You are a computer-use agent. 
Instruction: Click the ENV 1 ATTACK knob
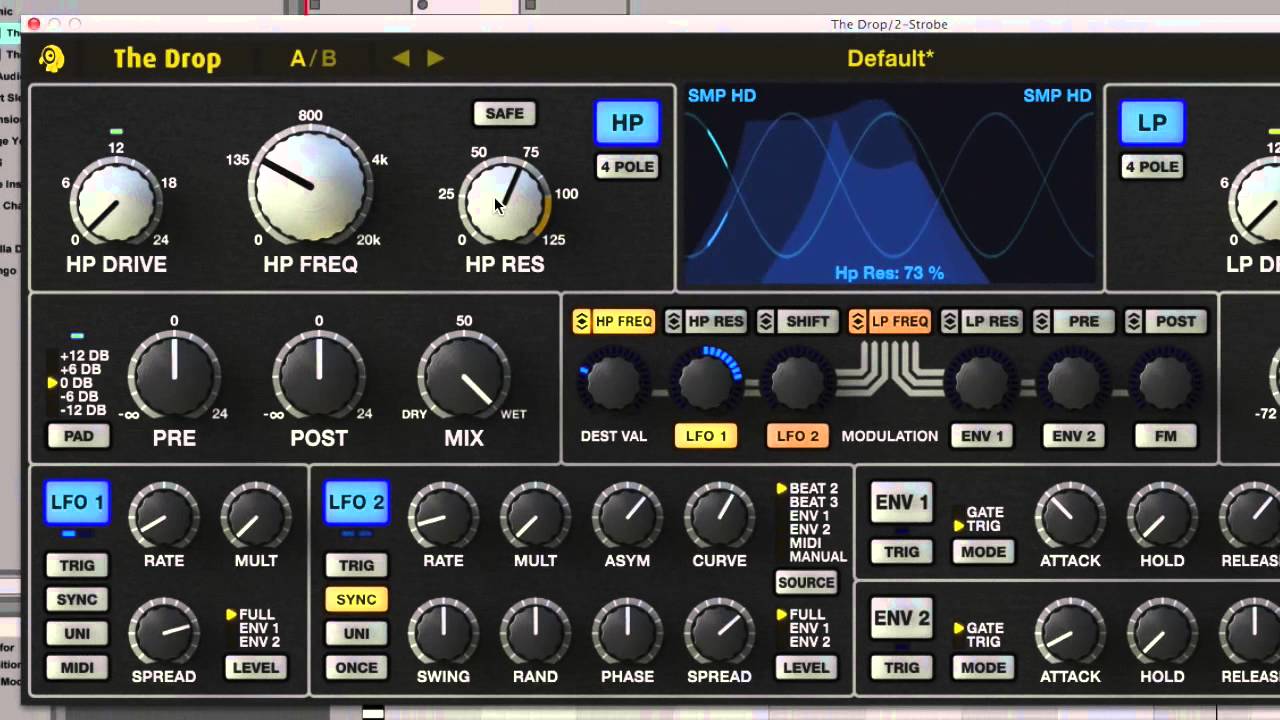[1069, 517]
